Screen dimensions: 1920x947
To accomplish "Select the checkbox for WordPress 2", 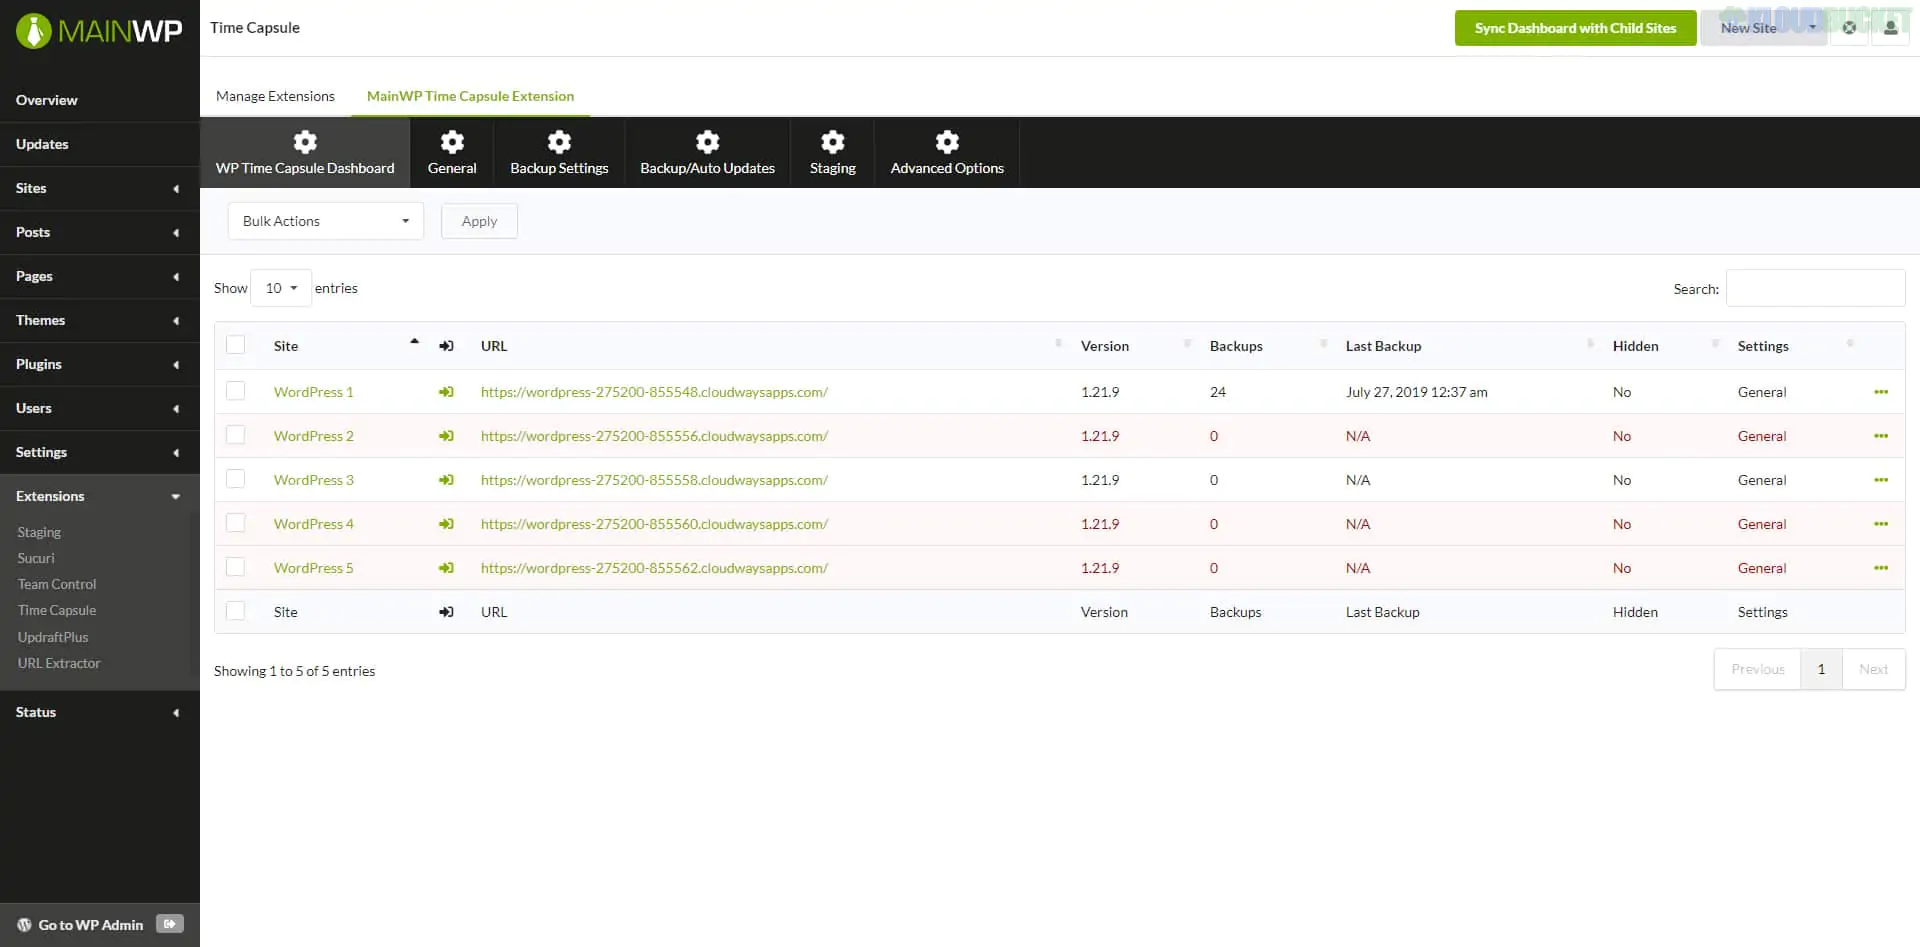I will [236, 434].
